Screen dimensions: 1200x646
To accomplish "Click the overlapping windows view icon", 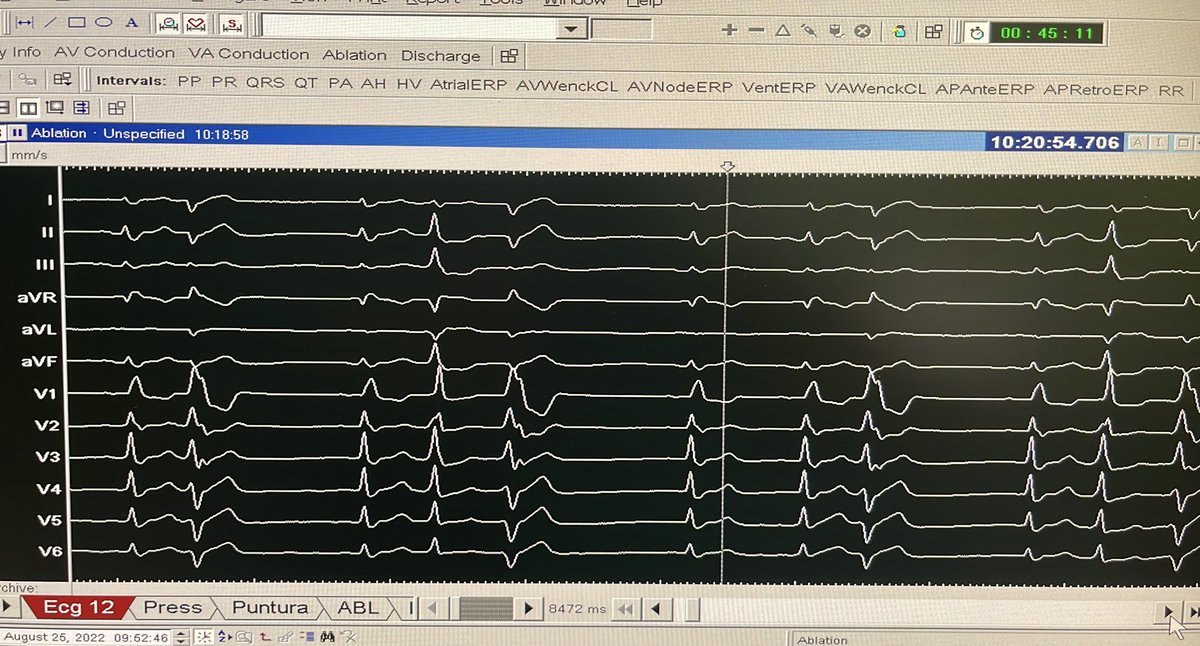I will click(55, 108).
